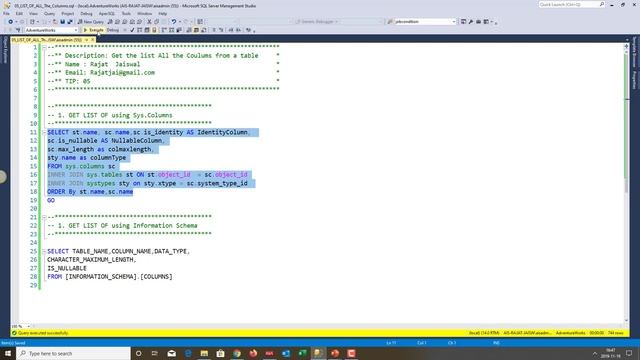Click the Display Estimated Execution Plan icon
640x360 pixels.
tap(140, 30)
